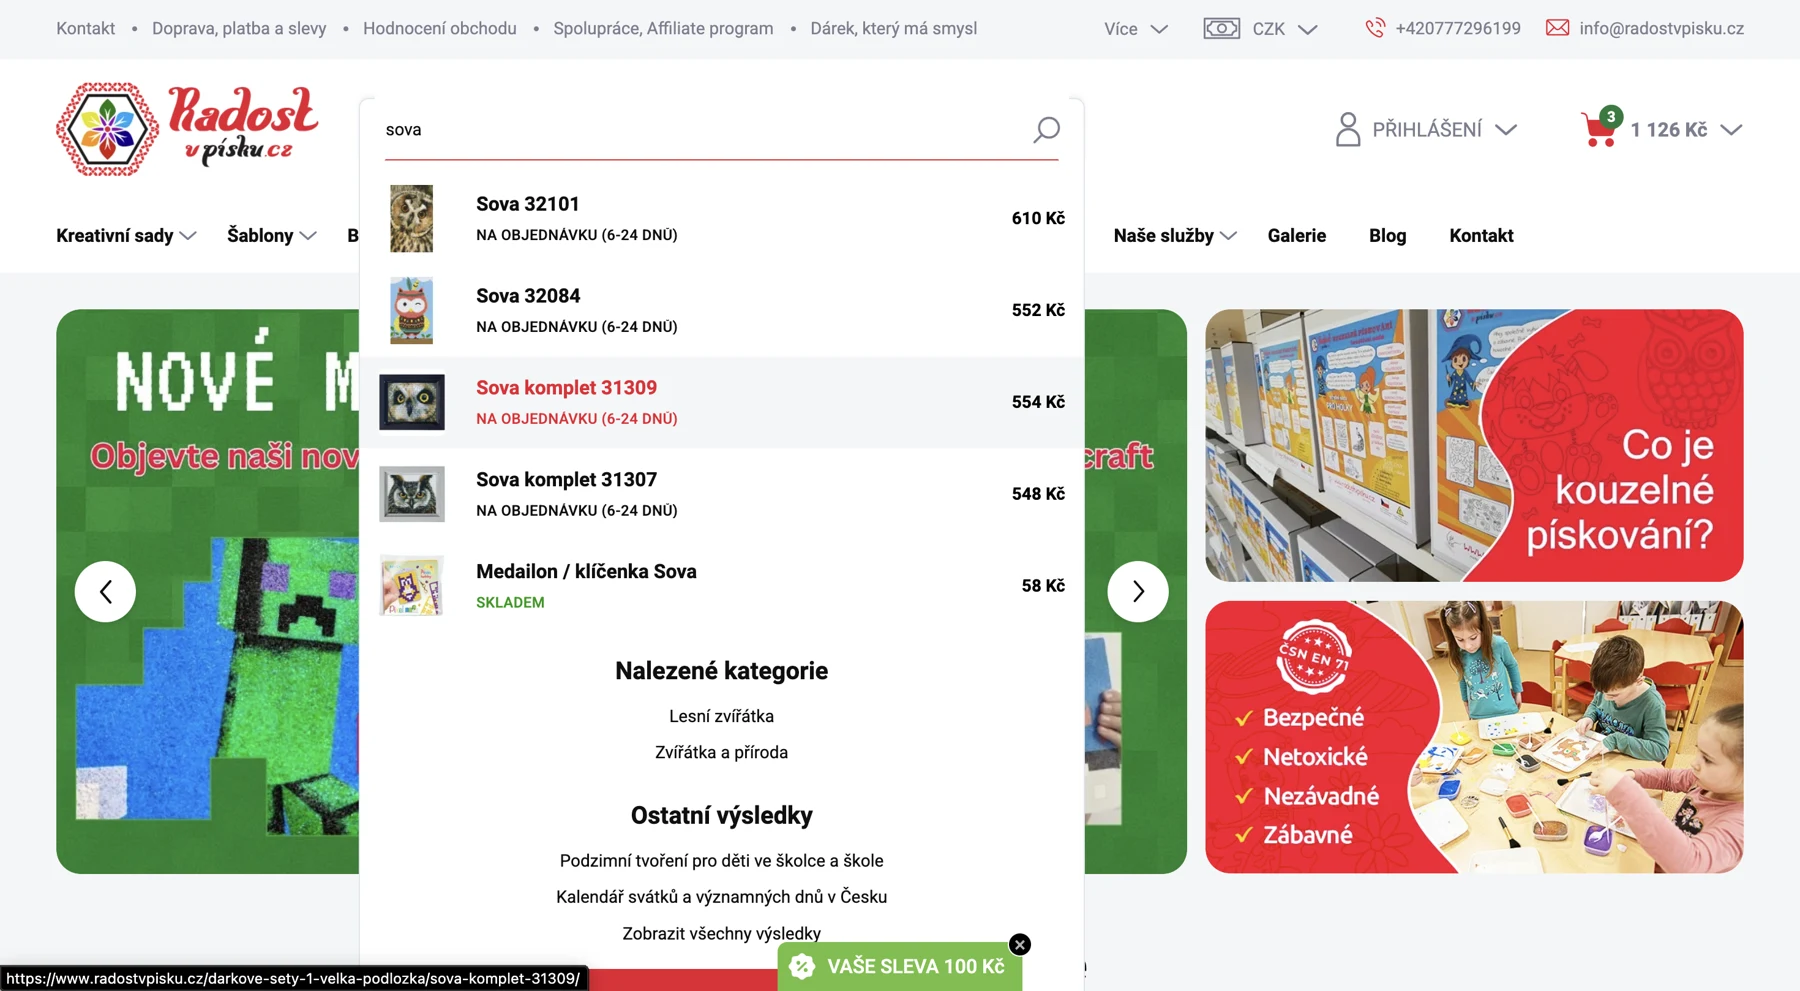Go to next banner slide
This screenshot has height=991, width=1800.
point(1138,592)
